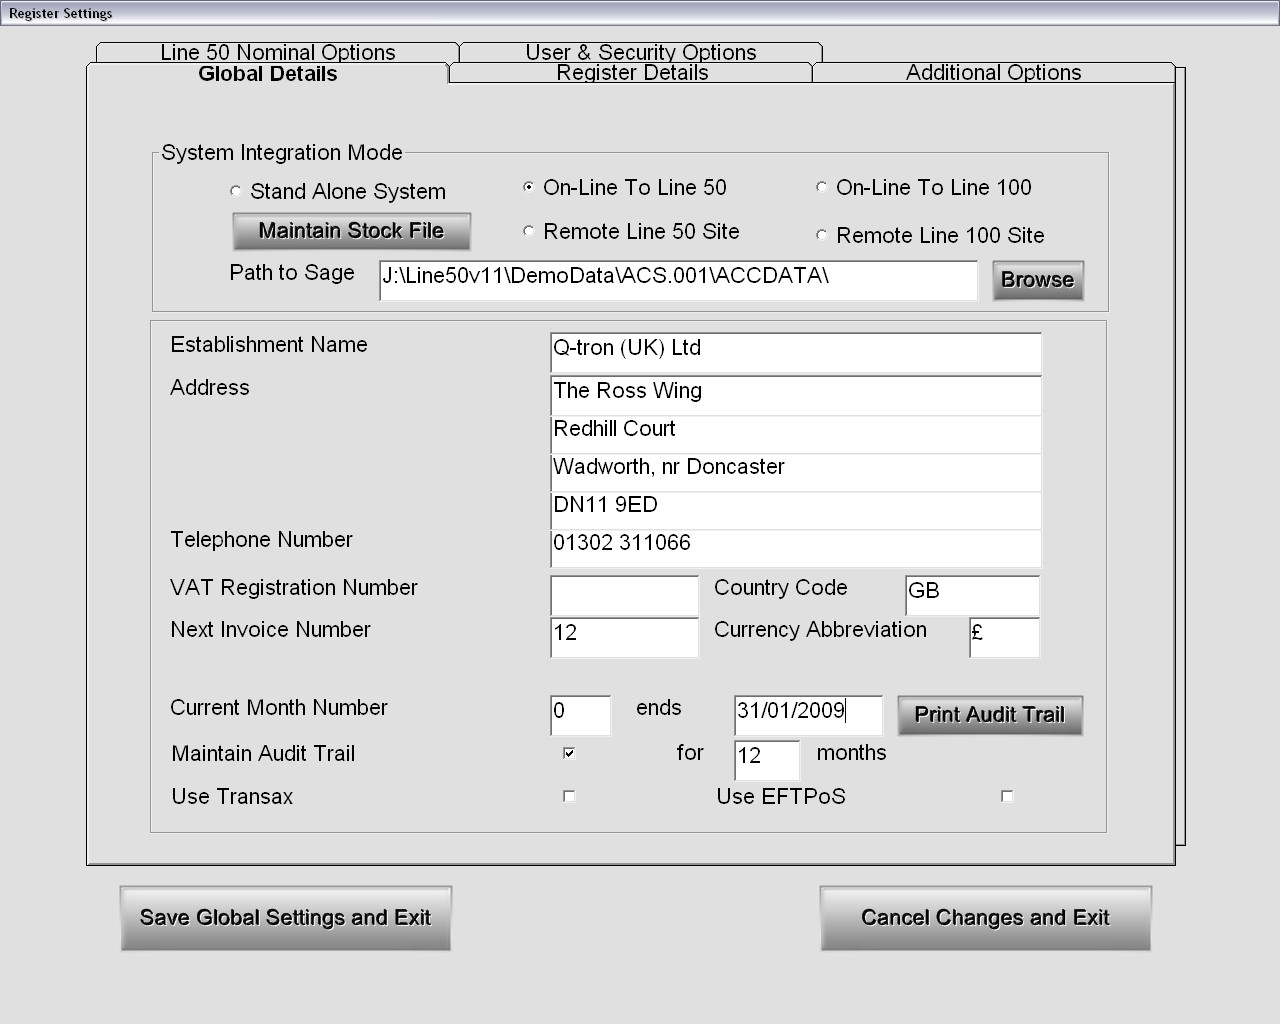Viewport: 1280px width, 1024px height.
Task: Click empty VAT Registration Number field
Action: (x=624, y=596)
